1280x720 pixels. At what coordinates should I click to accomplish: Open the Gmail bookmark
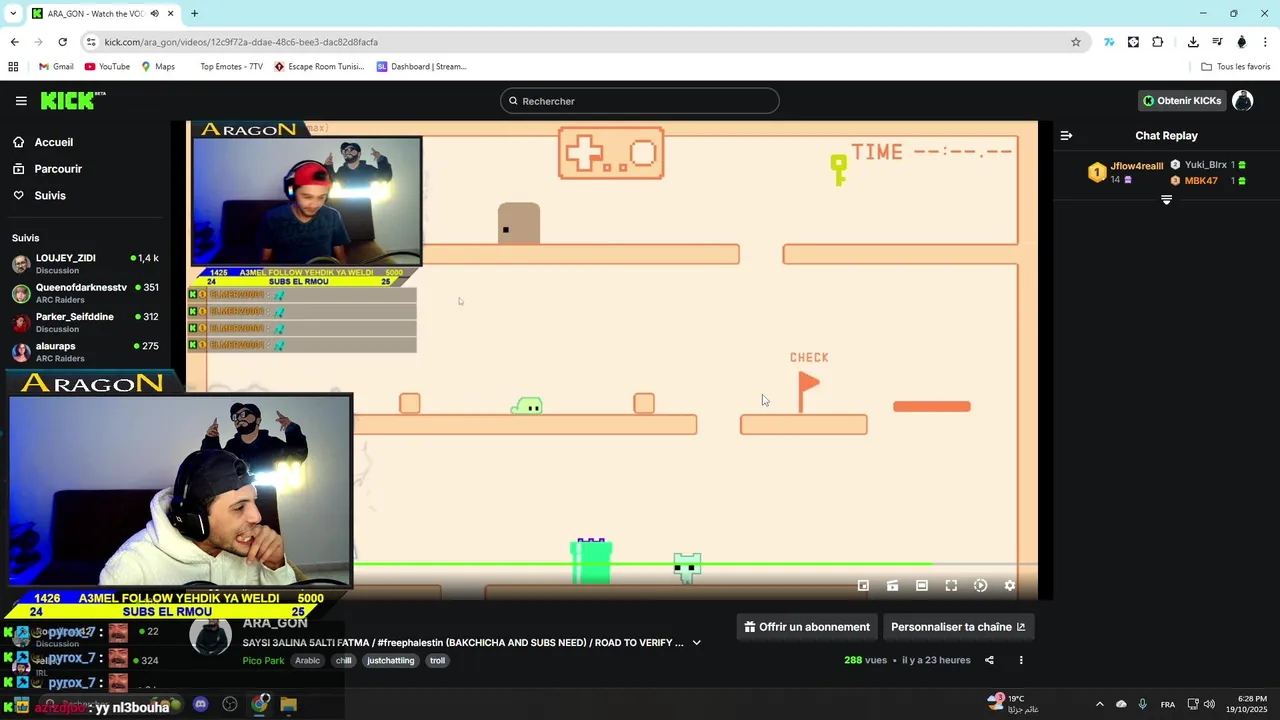tap(56, 67)
